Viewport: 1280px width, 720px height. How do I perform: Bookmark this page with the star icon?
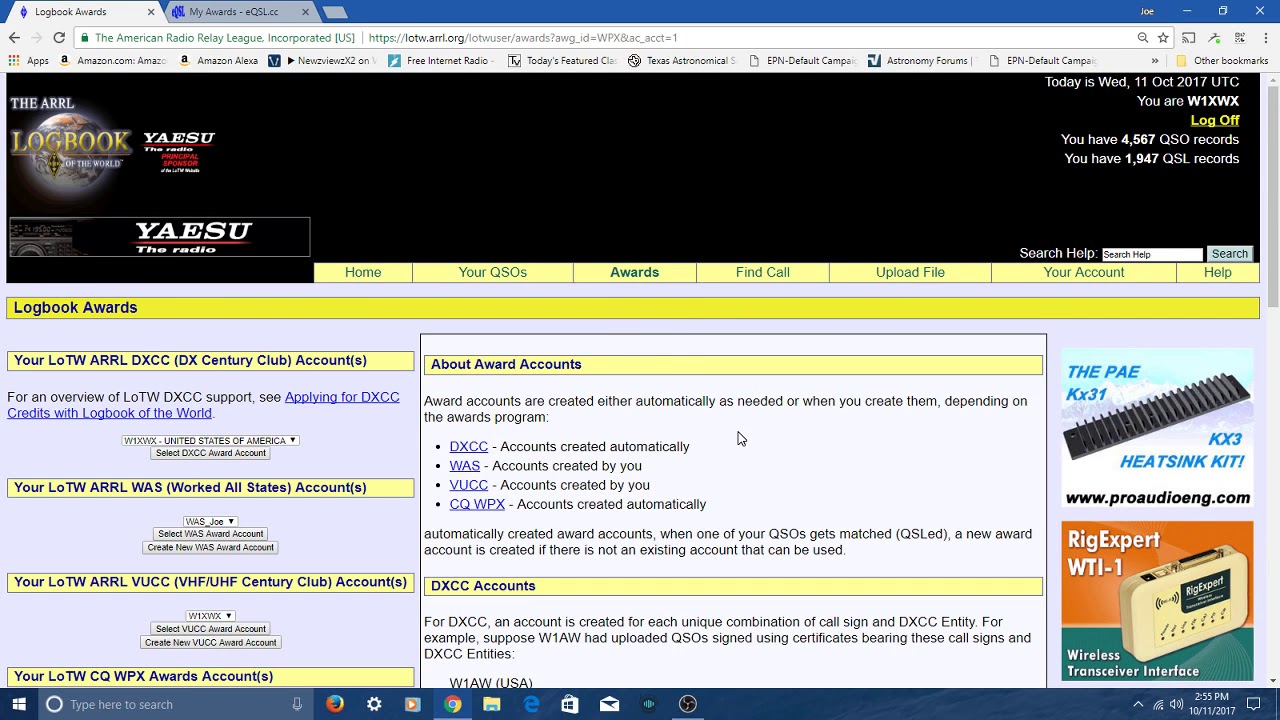[x=1163, y=38]
